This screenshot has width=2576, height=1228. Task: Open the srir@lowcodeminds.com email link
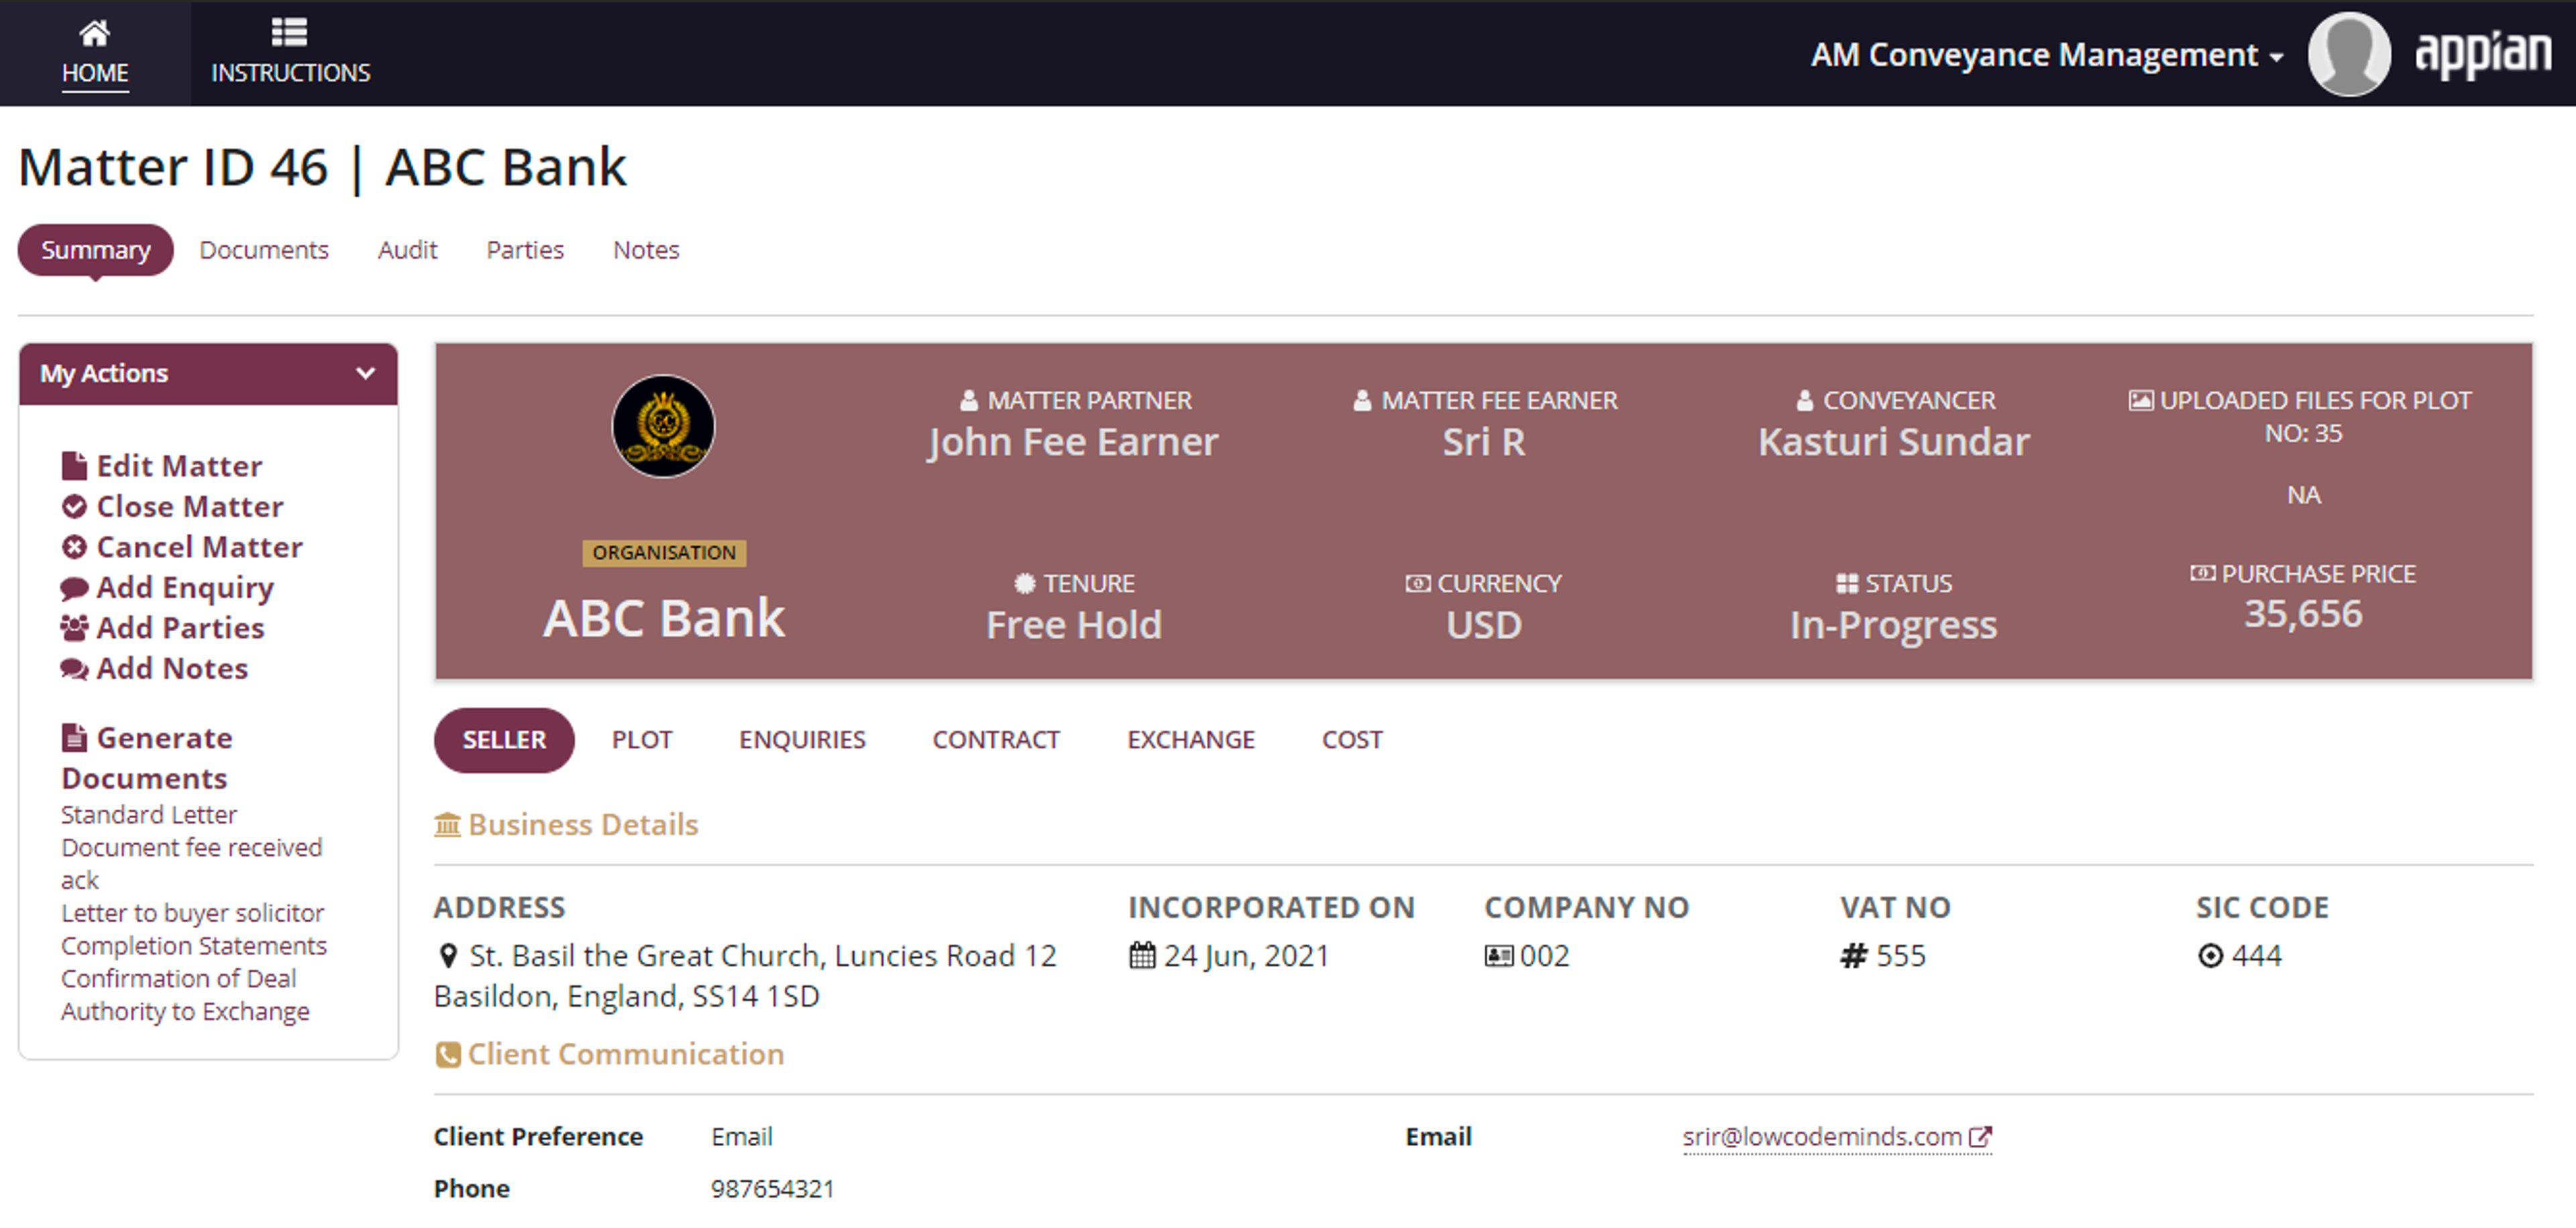1822,1137
